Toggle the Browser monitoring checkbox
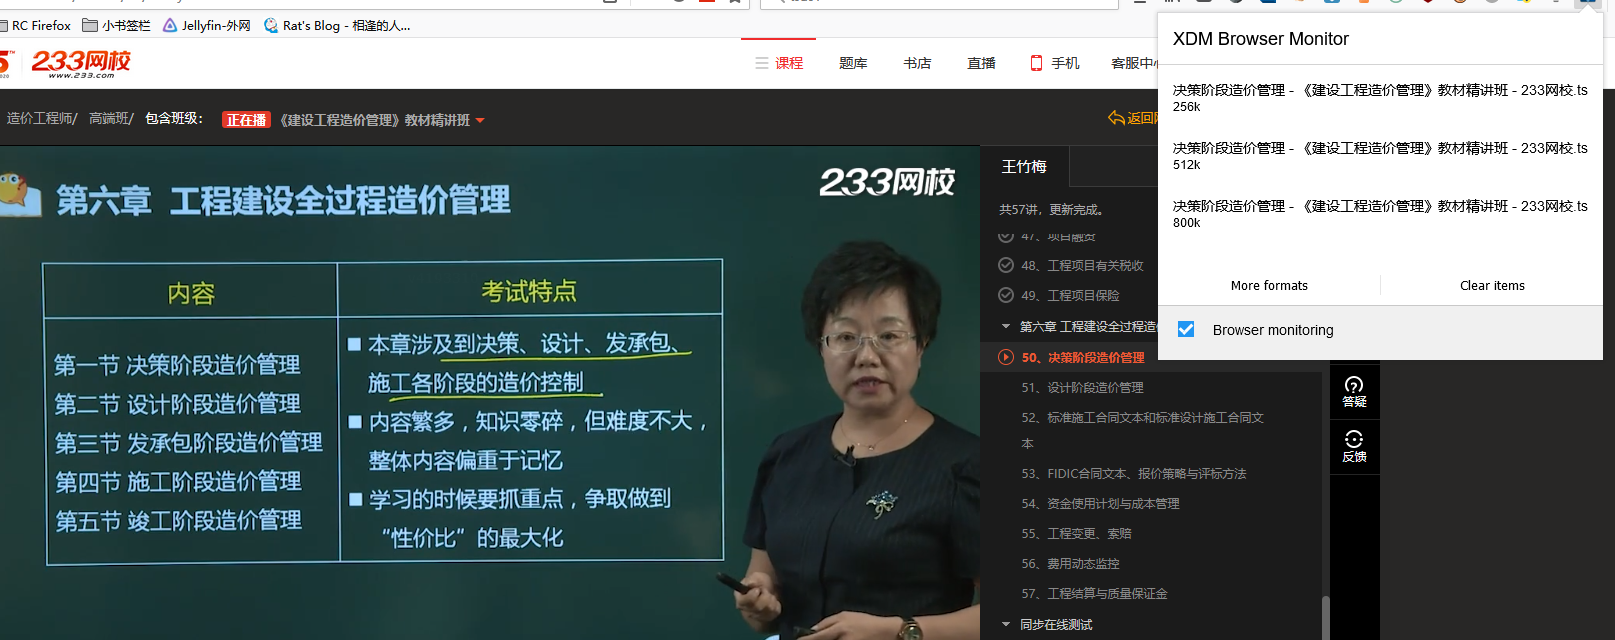Viewport: 1615px width, 640px height. [1186, 329]
